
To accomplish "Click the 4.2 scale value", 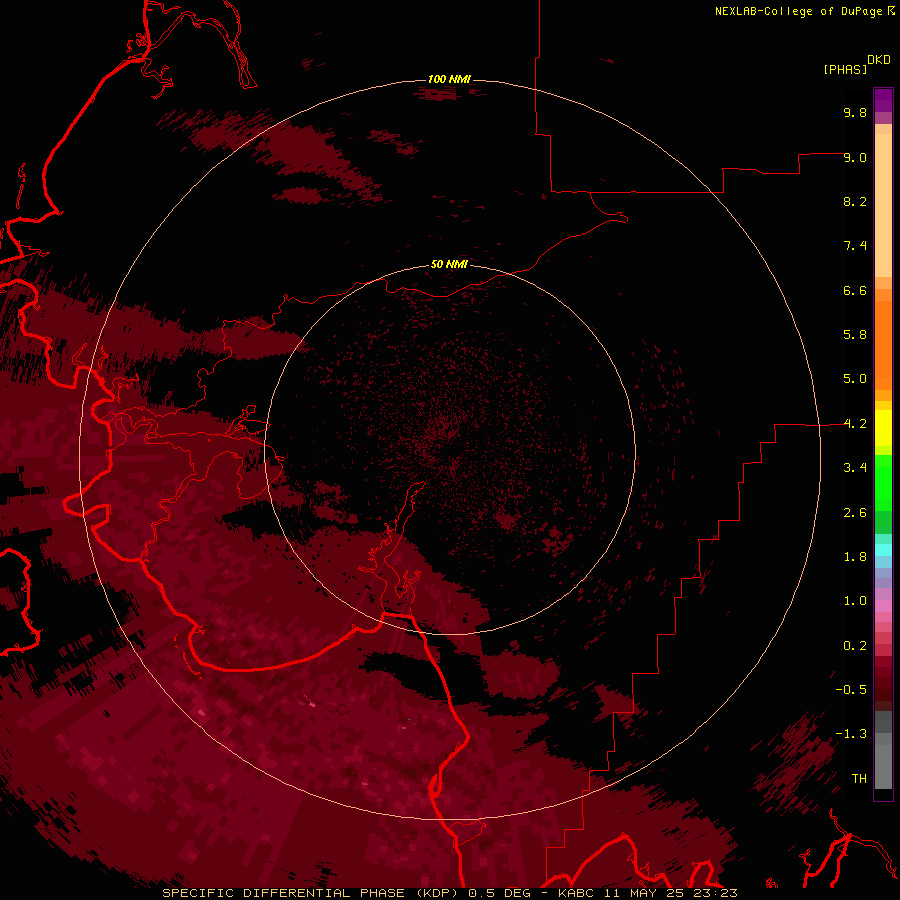I will [x=855, y=424].
